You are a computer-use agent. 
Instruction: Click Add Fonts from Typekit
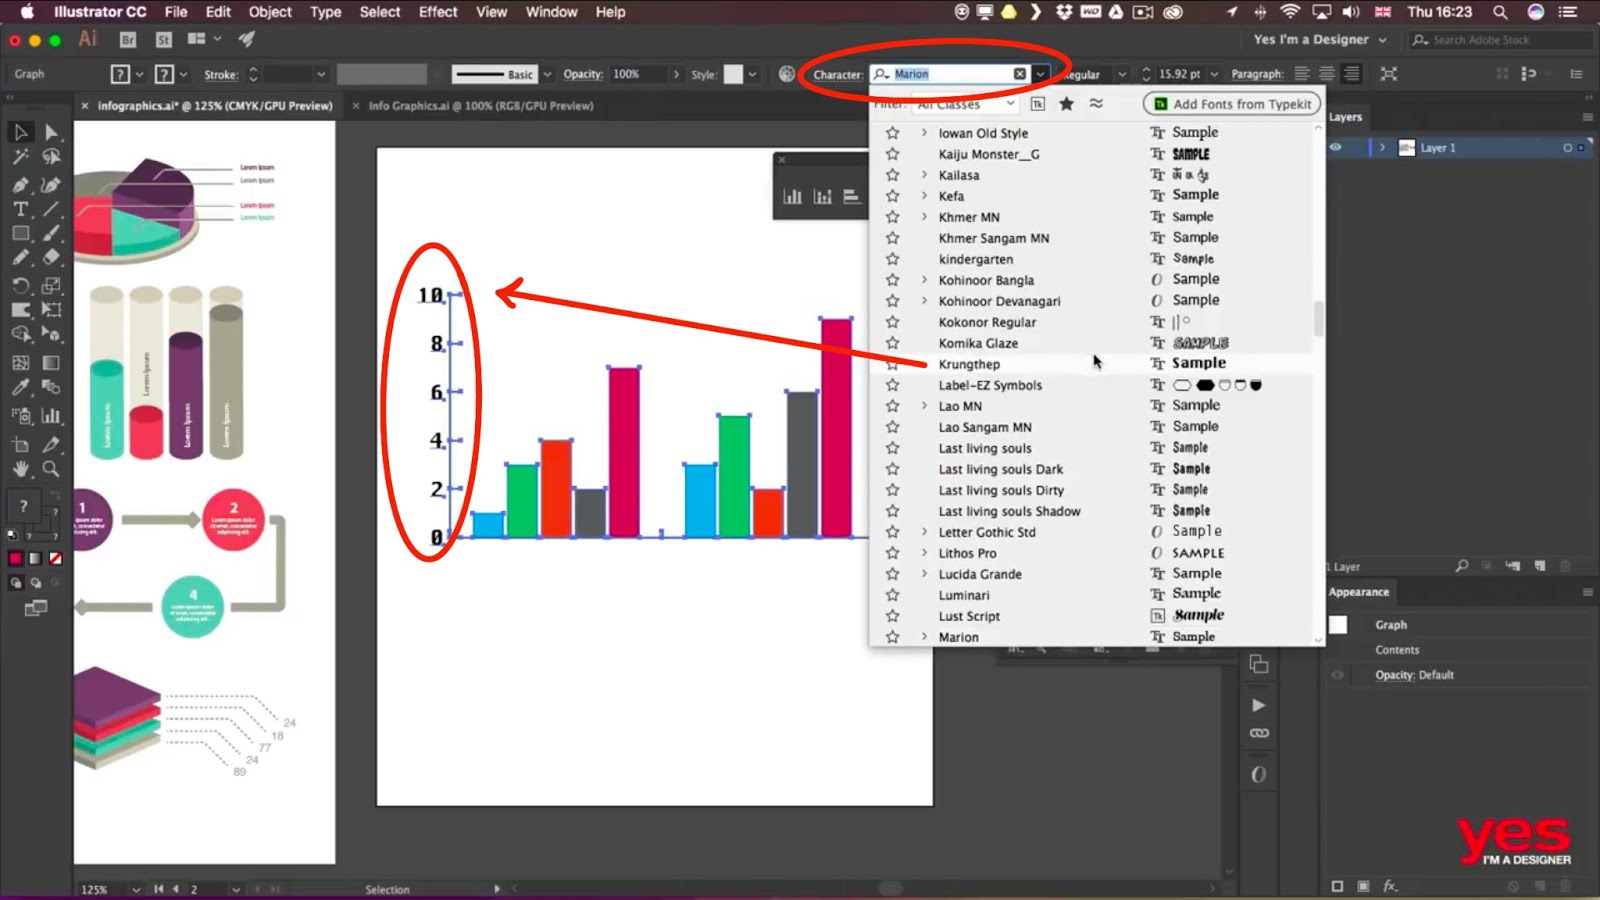coord(1231,103)
